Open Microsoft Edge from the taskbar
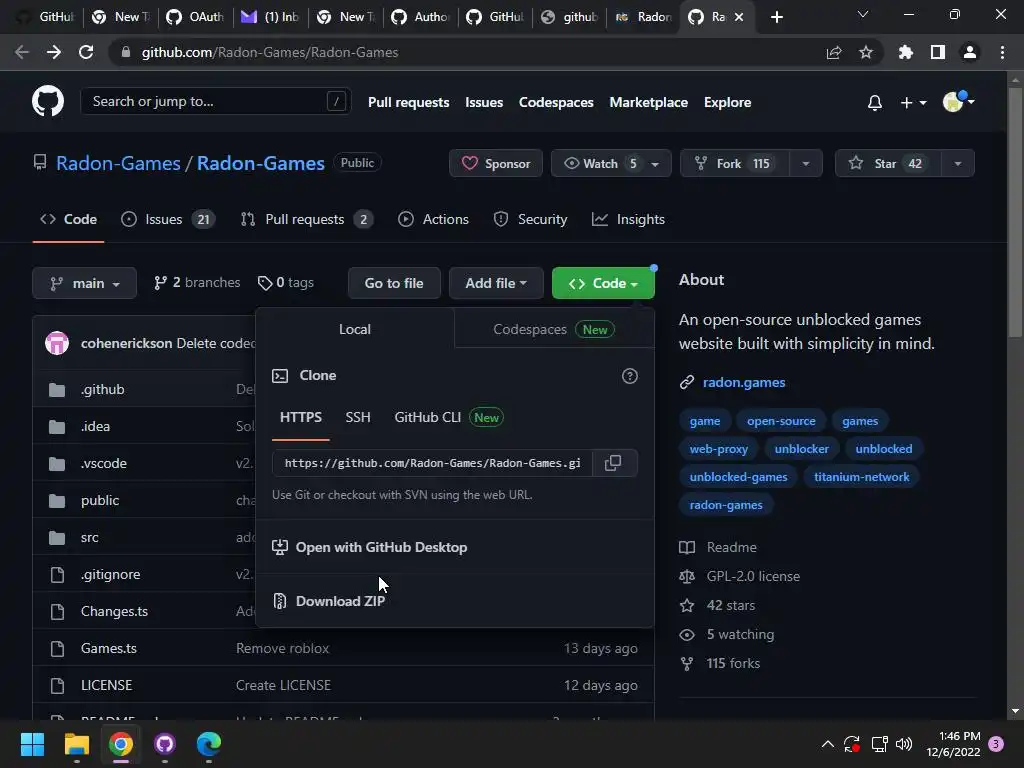This screenshot has height=768, width=1024. (x=208, y=744)
